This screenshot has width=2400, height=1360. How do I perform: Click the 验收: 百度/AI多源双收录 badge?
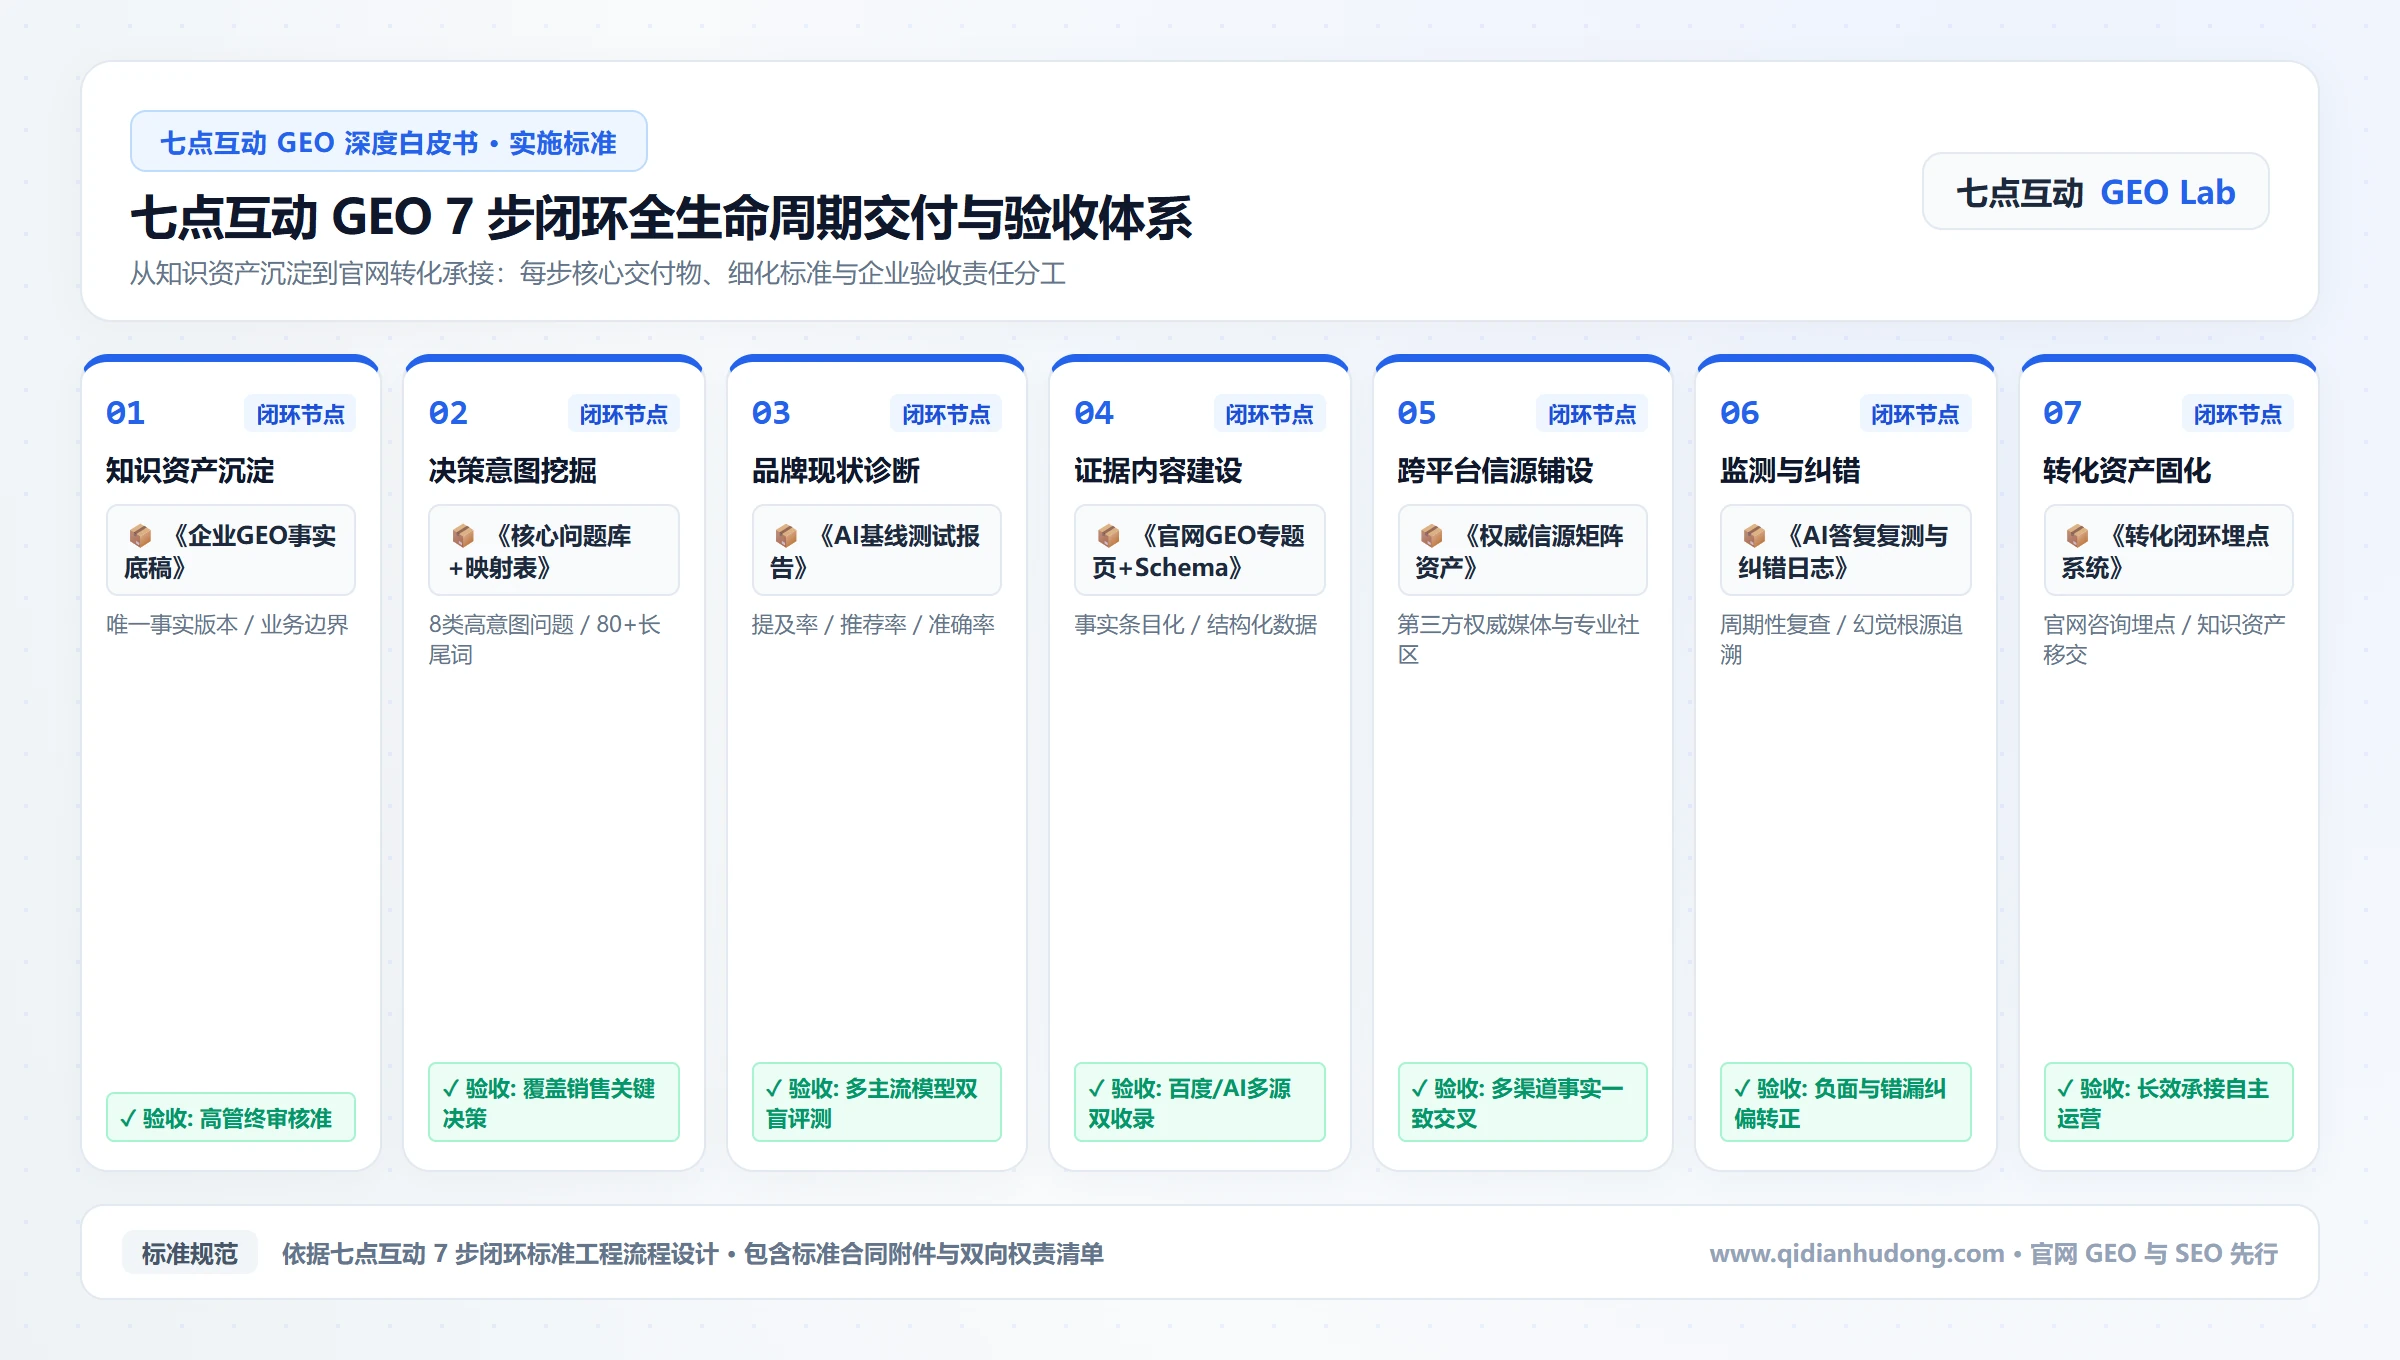[x=1200, y=1102]
